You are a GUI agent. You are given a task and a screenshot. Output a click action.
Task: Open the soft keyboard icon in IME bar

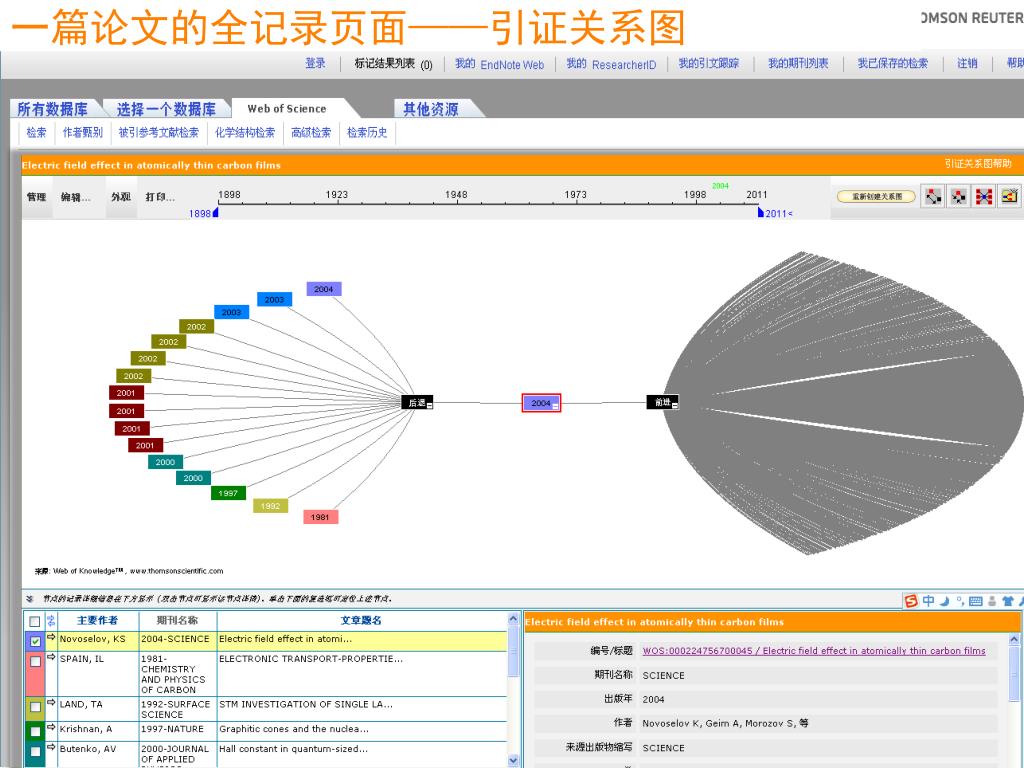pos(976,601)
